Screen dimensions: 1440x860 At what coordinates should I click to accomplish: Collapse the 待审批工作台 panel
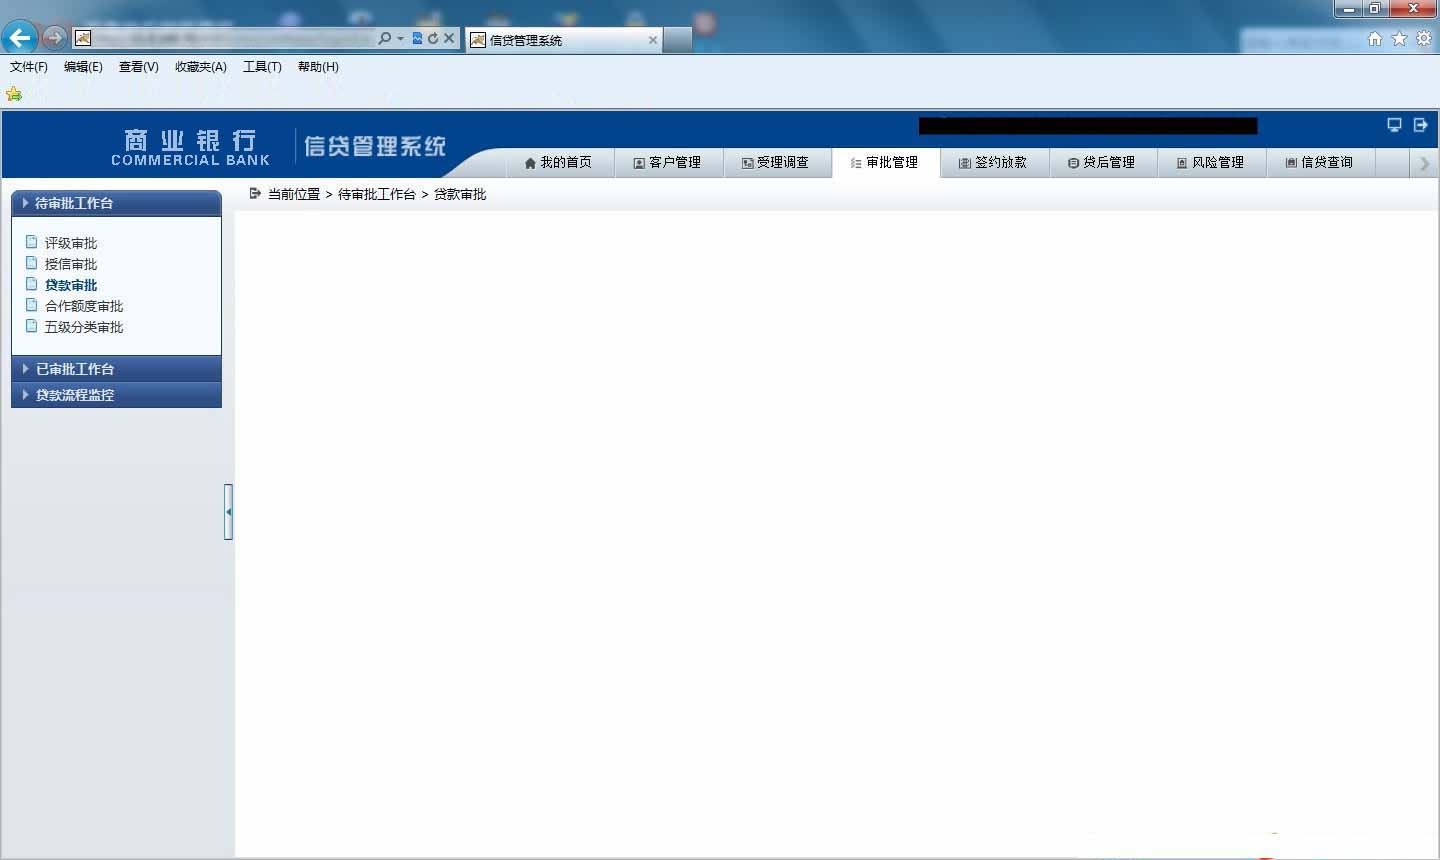[116, 203]
